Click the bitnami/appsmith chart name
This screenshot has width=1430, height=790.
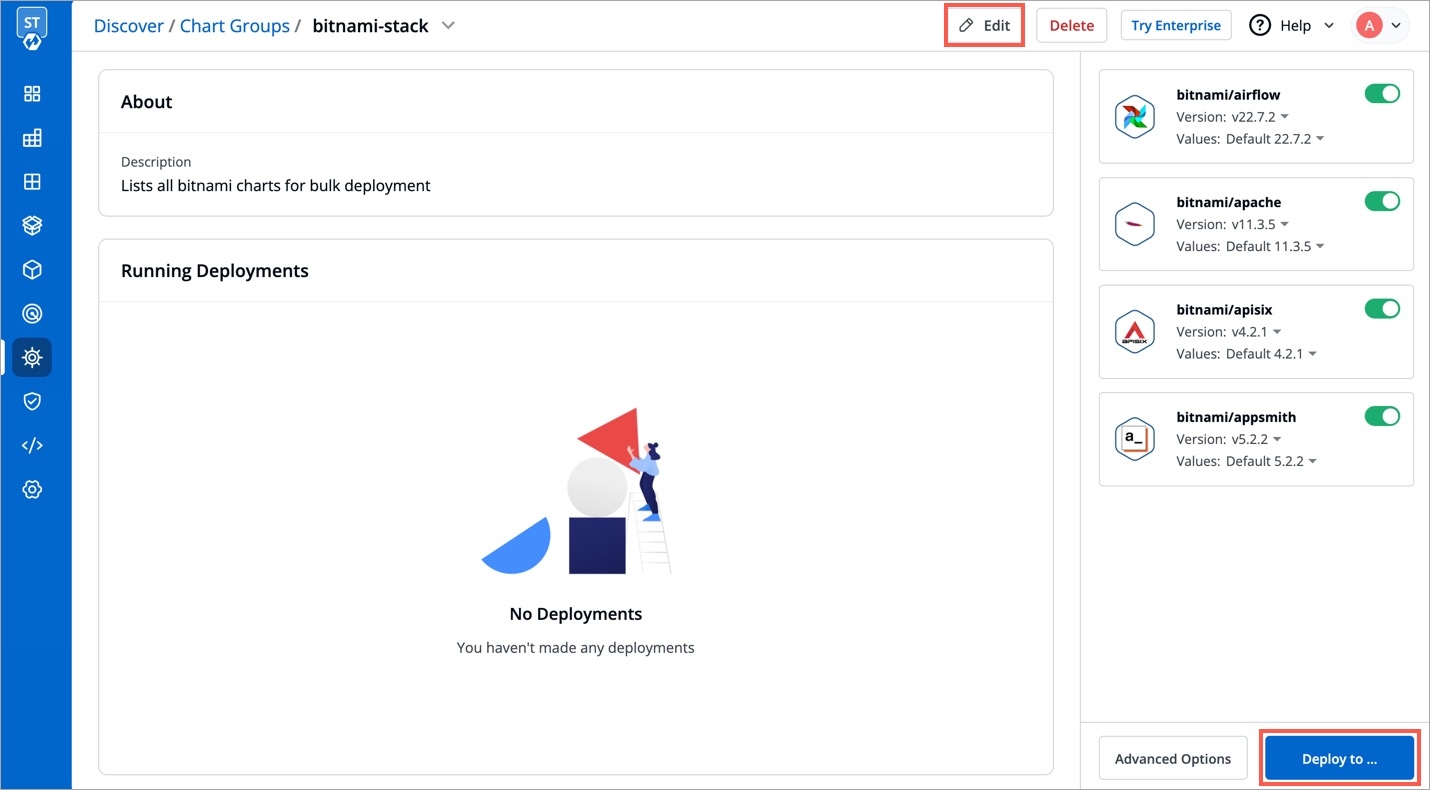pyautogui.click(x=1236, y=417)
